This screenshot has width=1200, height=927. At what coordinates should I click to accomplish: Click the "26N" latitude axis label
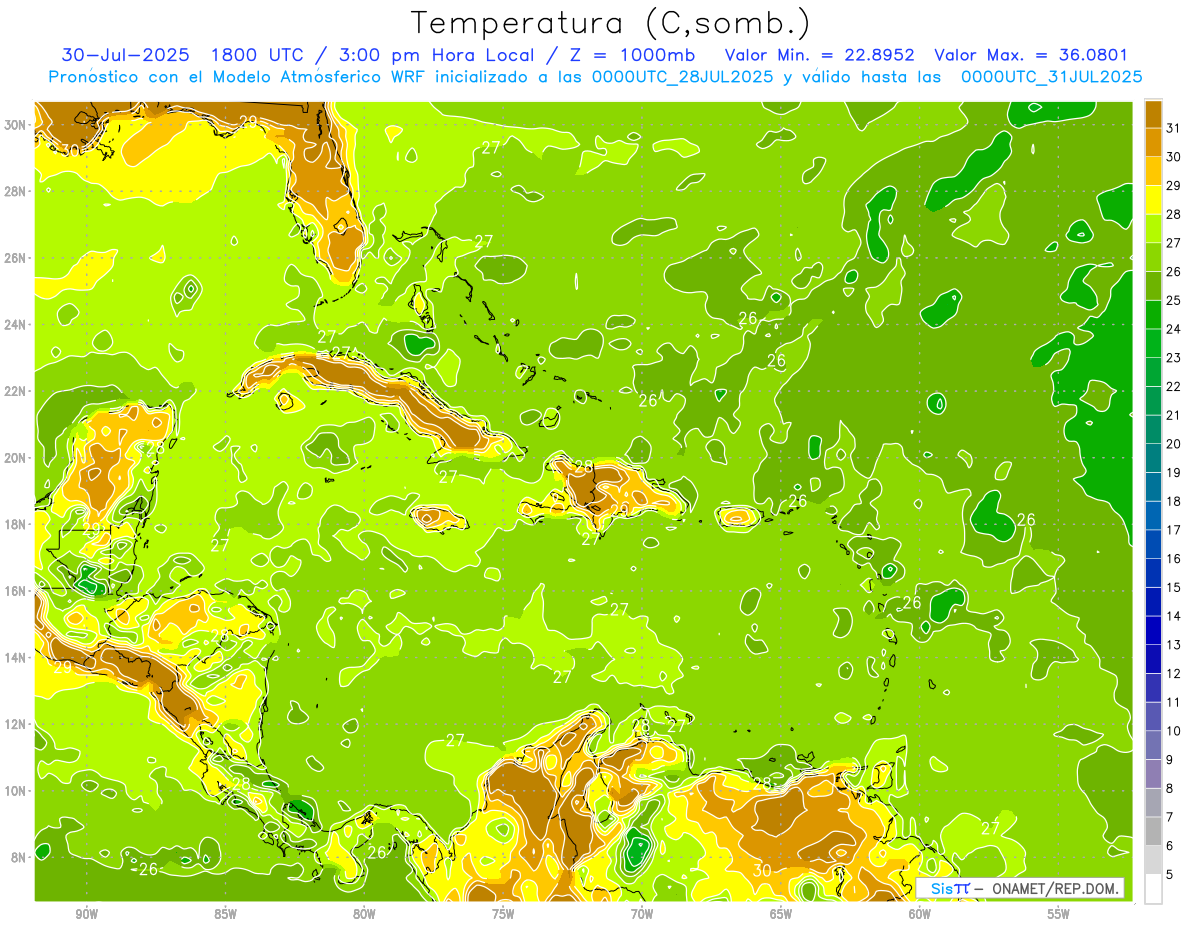click(16, 258)
